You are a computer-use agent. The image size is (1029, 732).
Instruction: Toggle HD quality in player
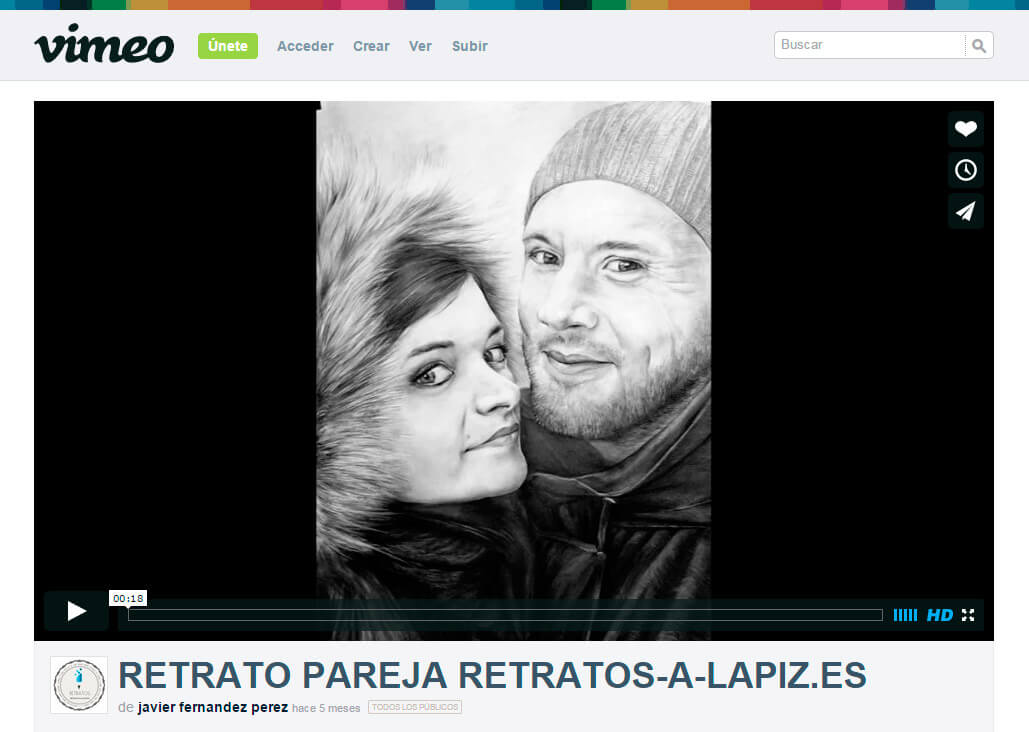(x=939, y=615)
